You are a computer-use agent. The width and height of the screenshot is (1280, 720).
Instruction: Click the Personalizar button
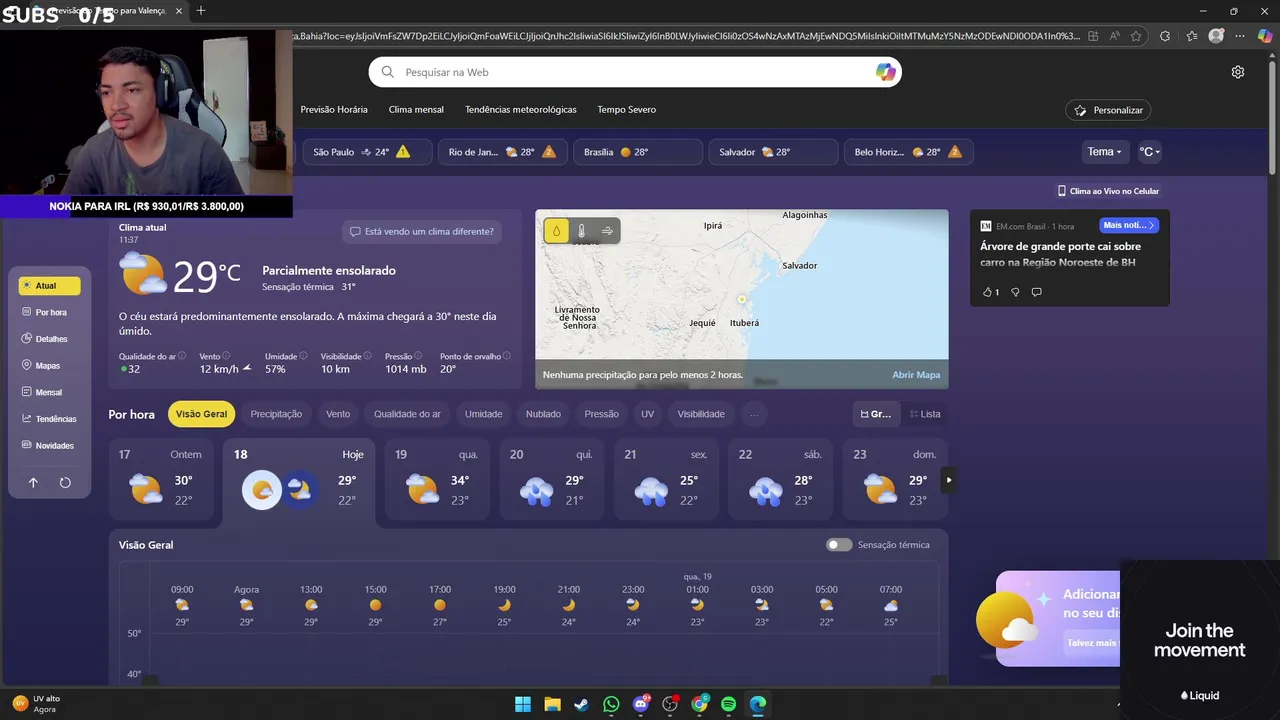pyautogui.click(x=1108, y=110)
